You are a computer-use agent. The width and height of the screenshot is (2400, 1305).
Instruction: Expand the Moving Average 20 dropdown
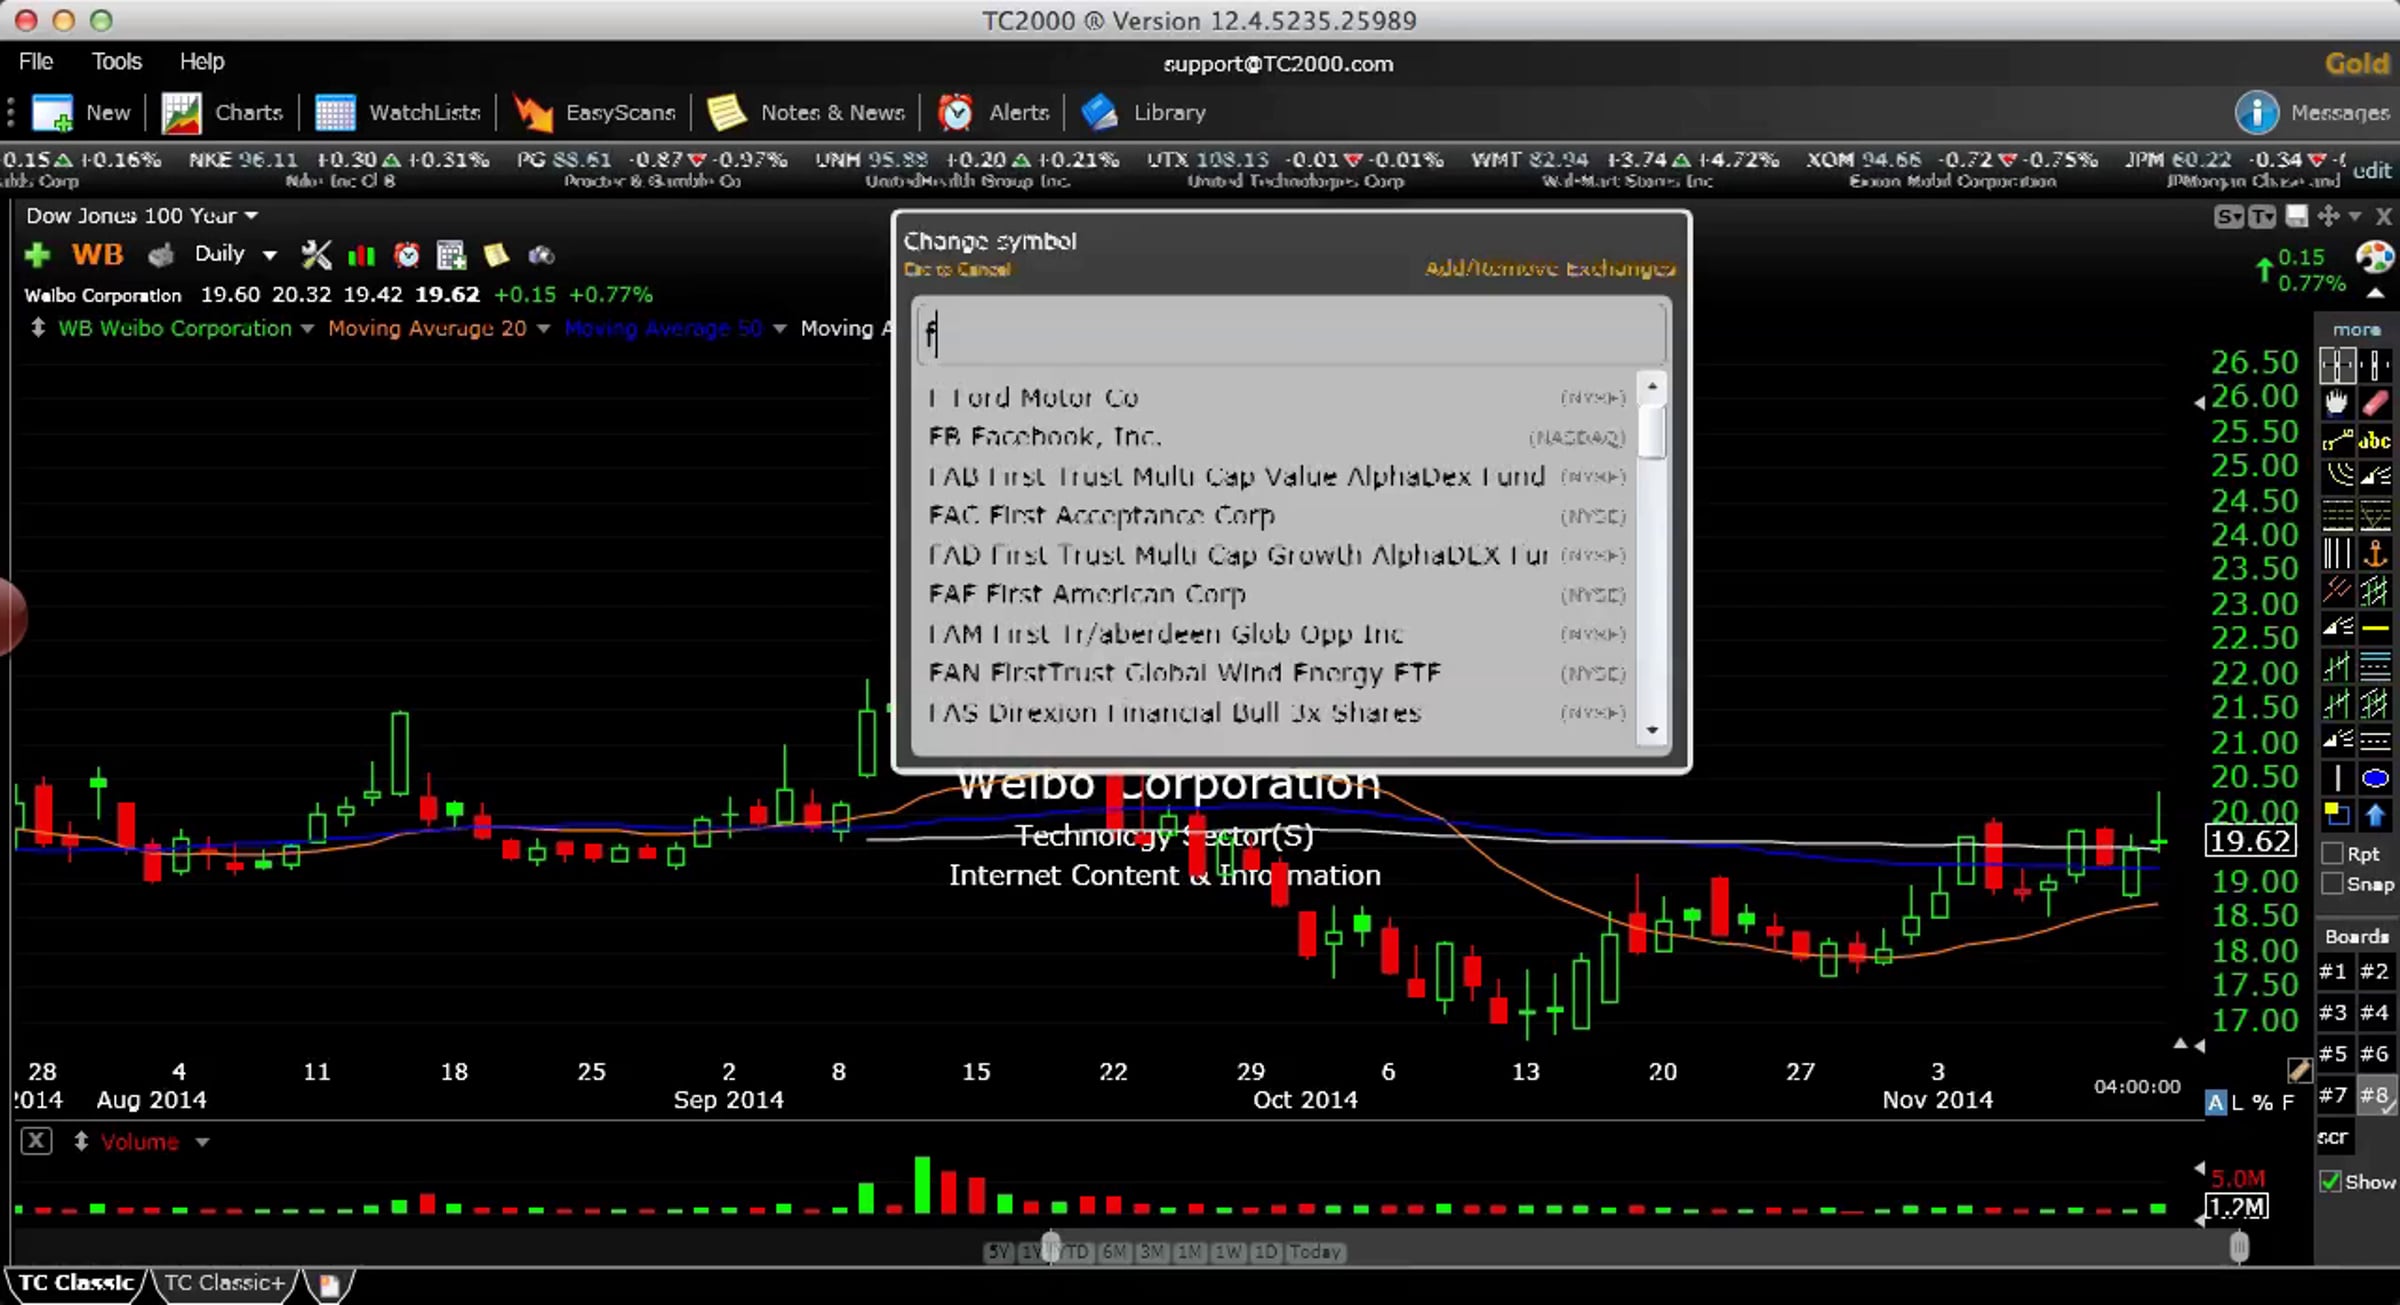point(543,328)
